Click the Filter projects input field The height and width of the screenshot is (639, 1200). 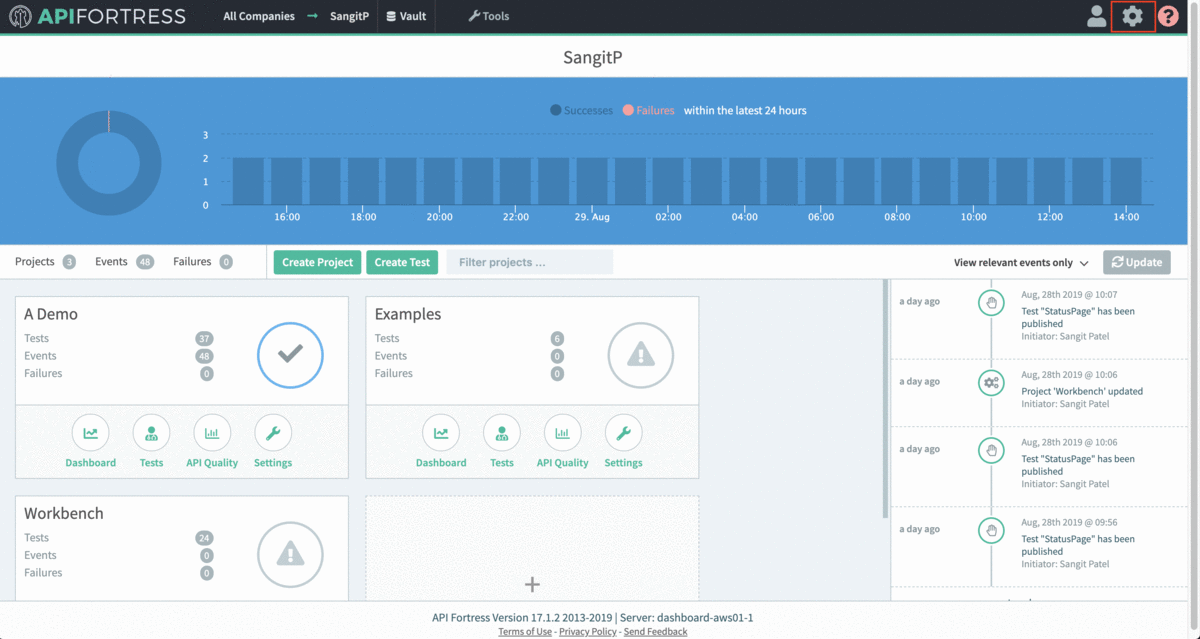pyautogui.click(x=529, y=262)
